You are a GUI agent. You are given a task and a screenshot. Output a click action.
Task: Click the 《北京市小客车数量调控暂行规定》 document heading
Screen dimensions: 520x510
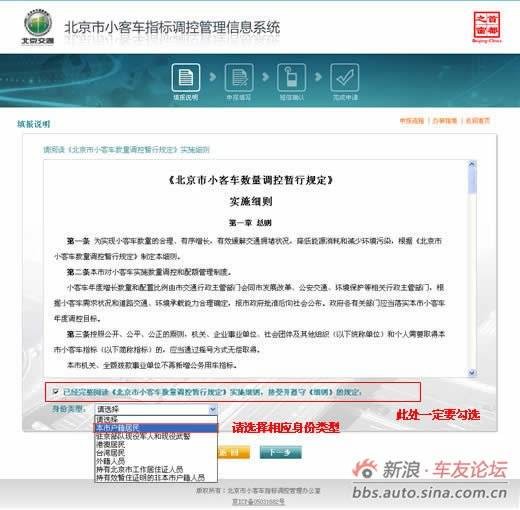(251, 180)
